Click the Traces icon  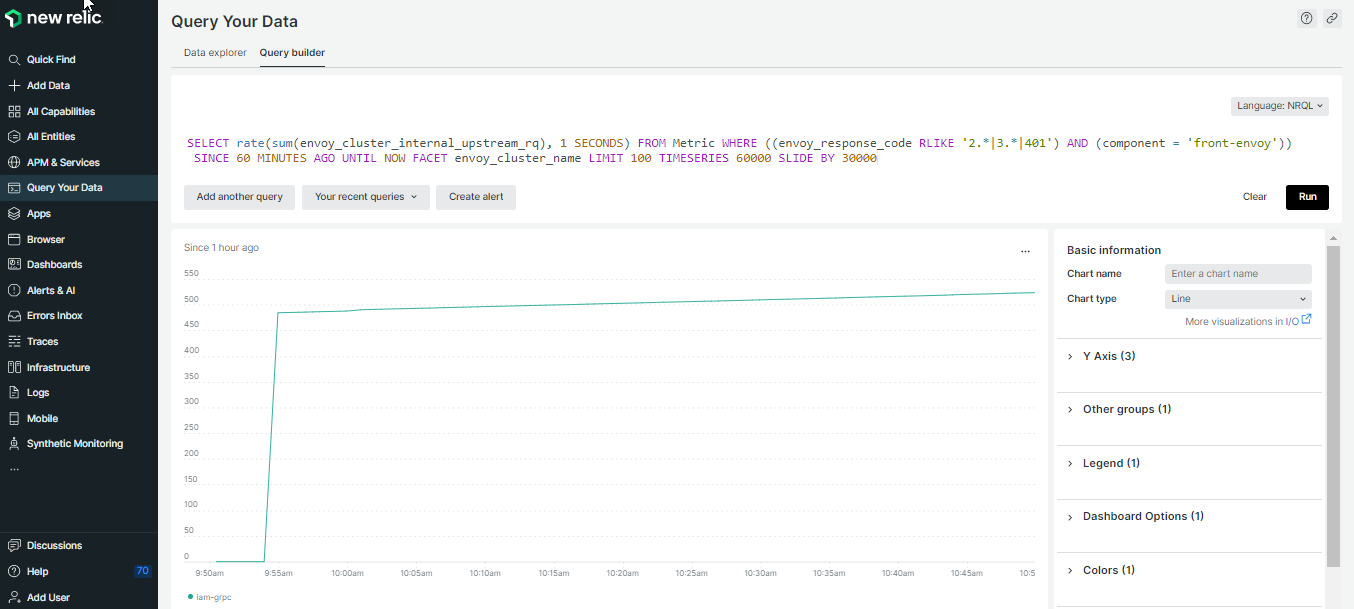click(14, 342)
